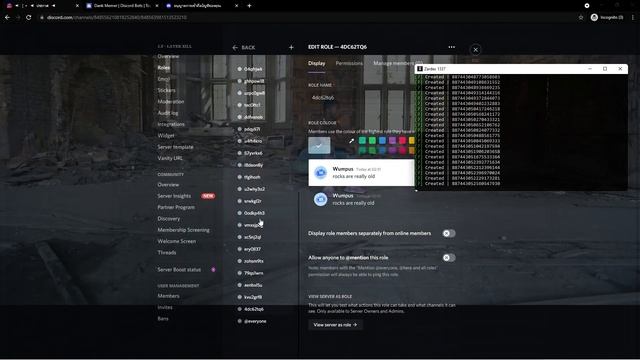640x360 pixels.
Task: Open the Discovery settings entry
Action: click(x=169, y=219)
